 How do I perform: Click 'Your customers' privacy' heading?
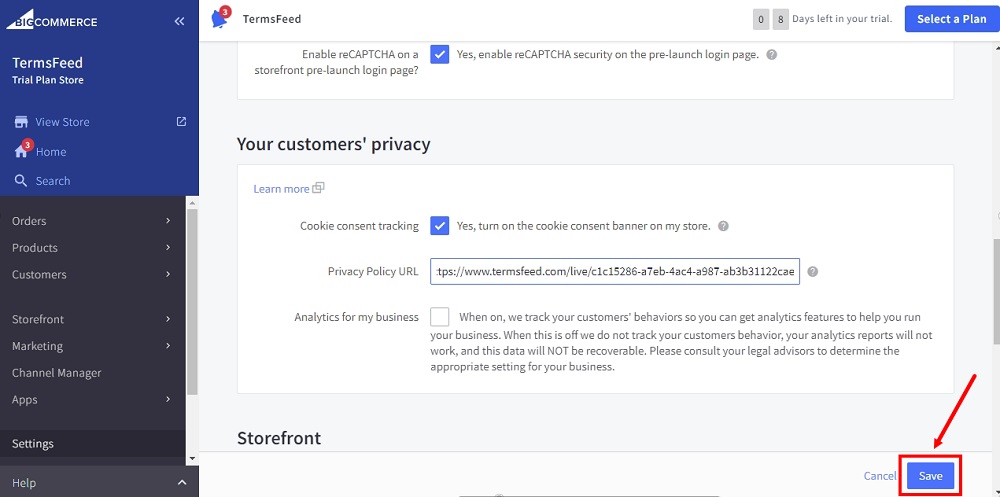tap(334, 144)
